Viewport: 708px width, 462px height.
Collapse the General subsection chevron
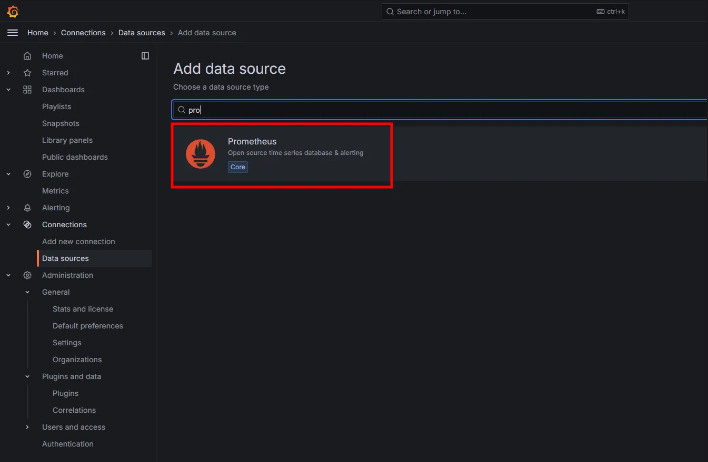click(27, 292)
